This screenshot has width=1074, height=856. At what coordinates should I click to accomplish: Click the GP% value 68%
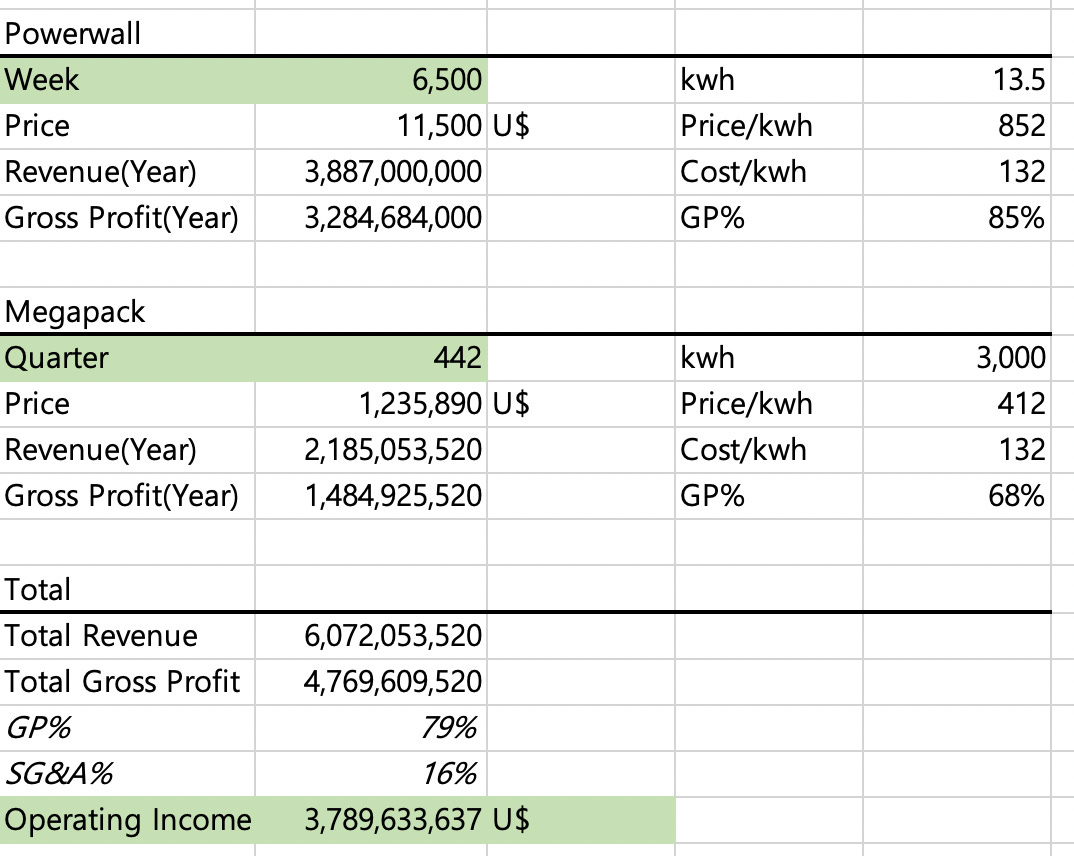(956, 496)
